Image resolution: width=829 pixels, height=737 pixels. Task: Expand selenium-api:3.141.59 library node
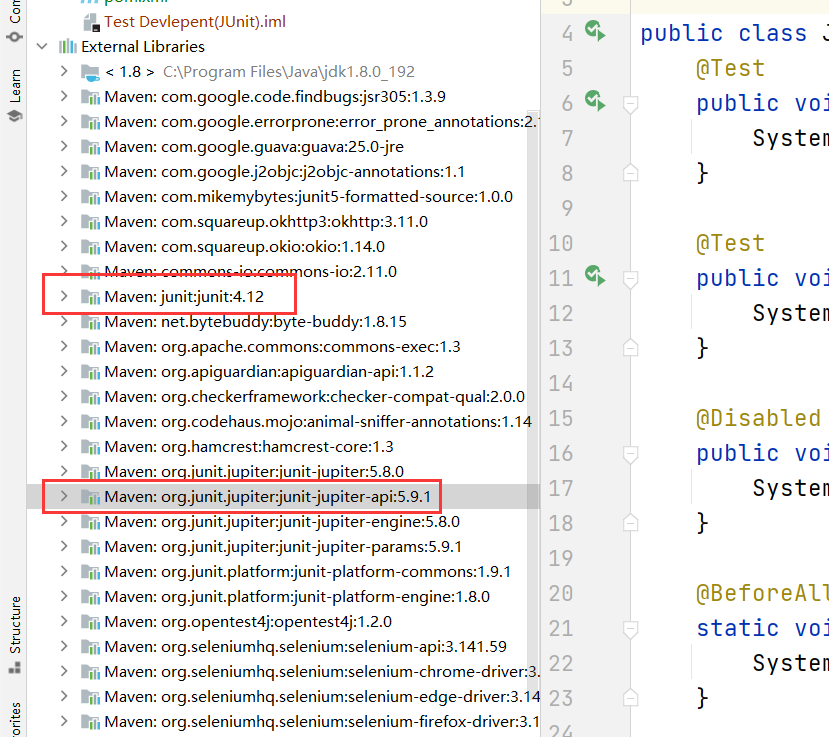pyautogui.click(x=64, y=647)
